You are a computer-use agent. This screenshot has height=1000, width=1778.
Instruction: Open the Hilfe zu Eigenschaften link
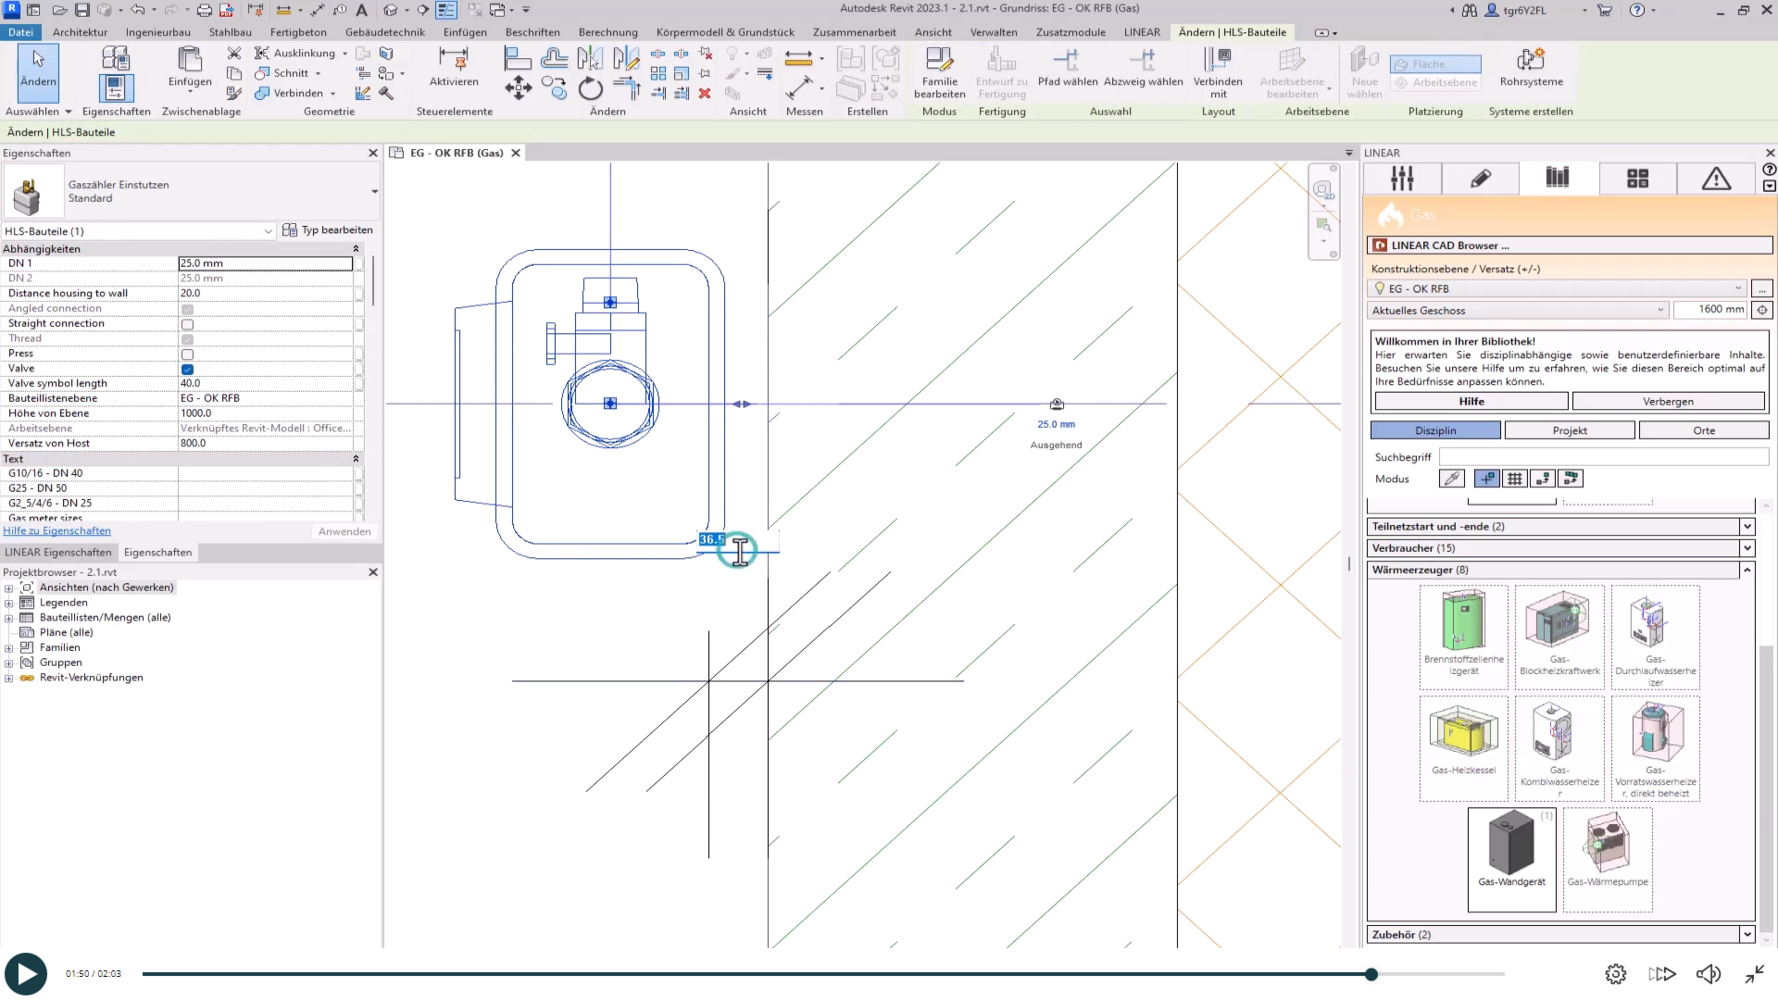click(x=57, y=531)
